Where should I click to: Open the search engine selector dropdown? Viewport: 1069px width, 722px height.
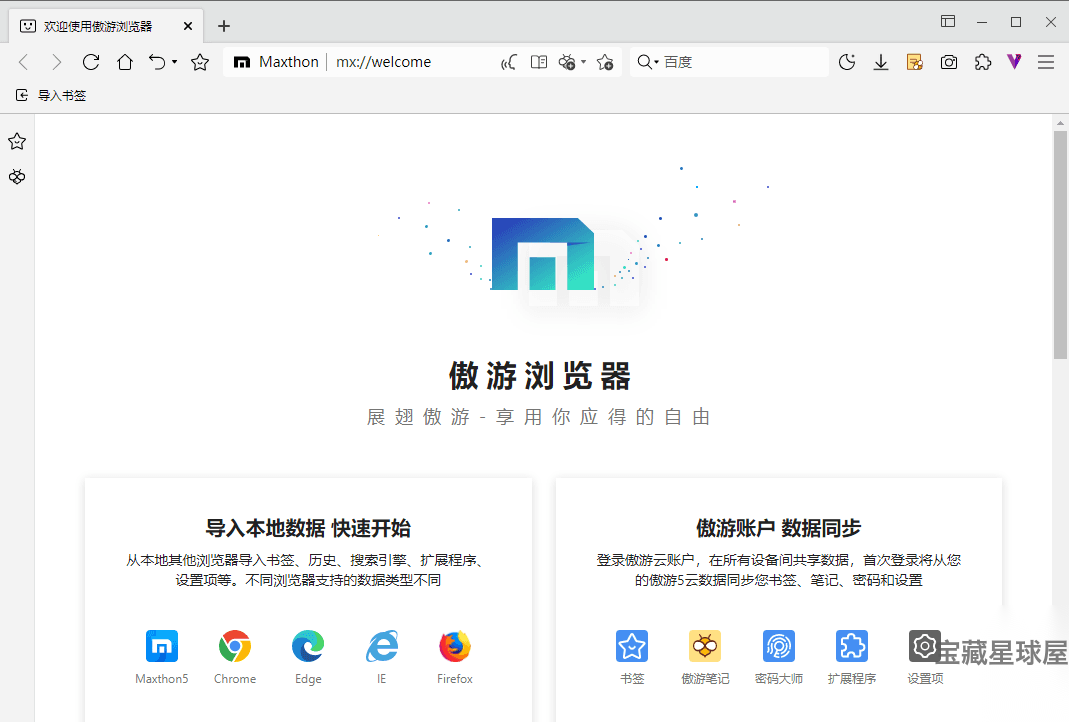pos(648,62)
